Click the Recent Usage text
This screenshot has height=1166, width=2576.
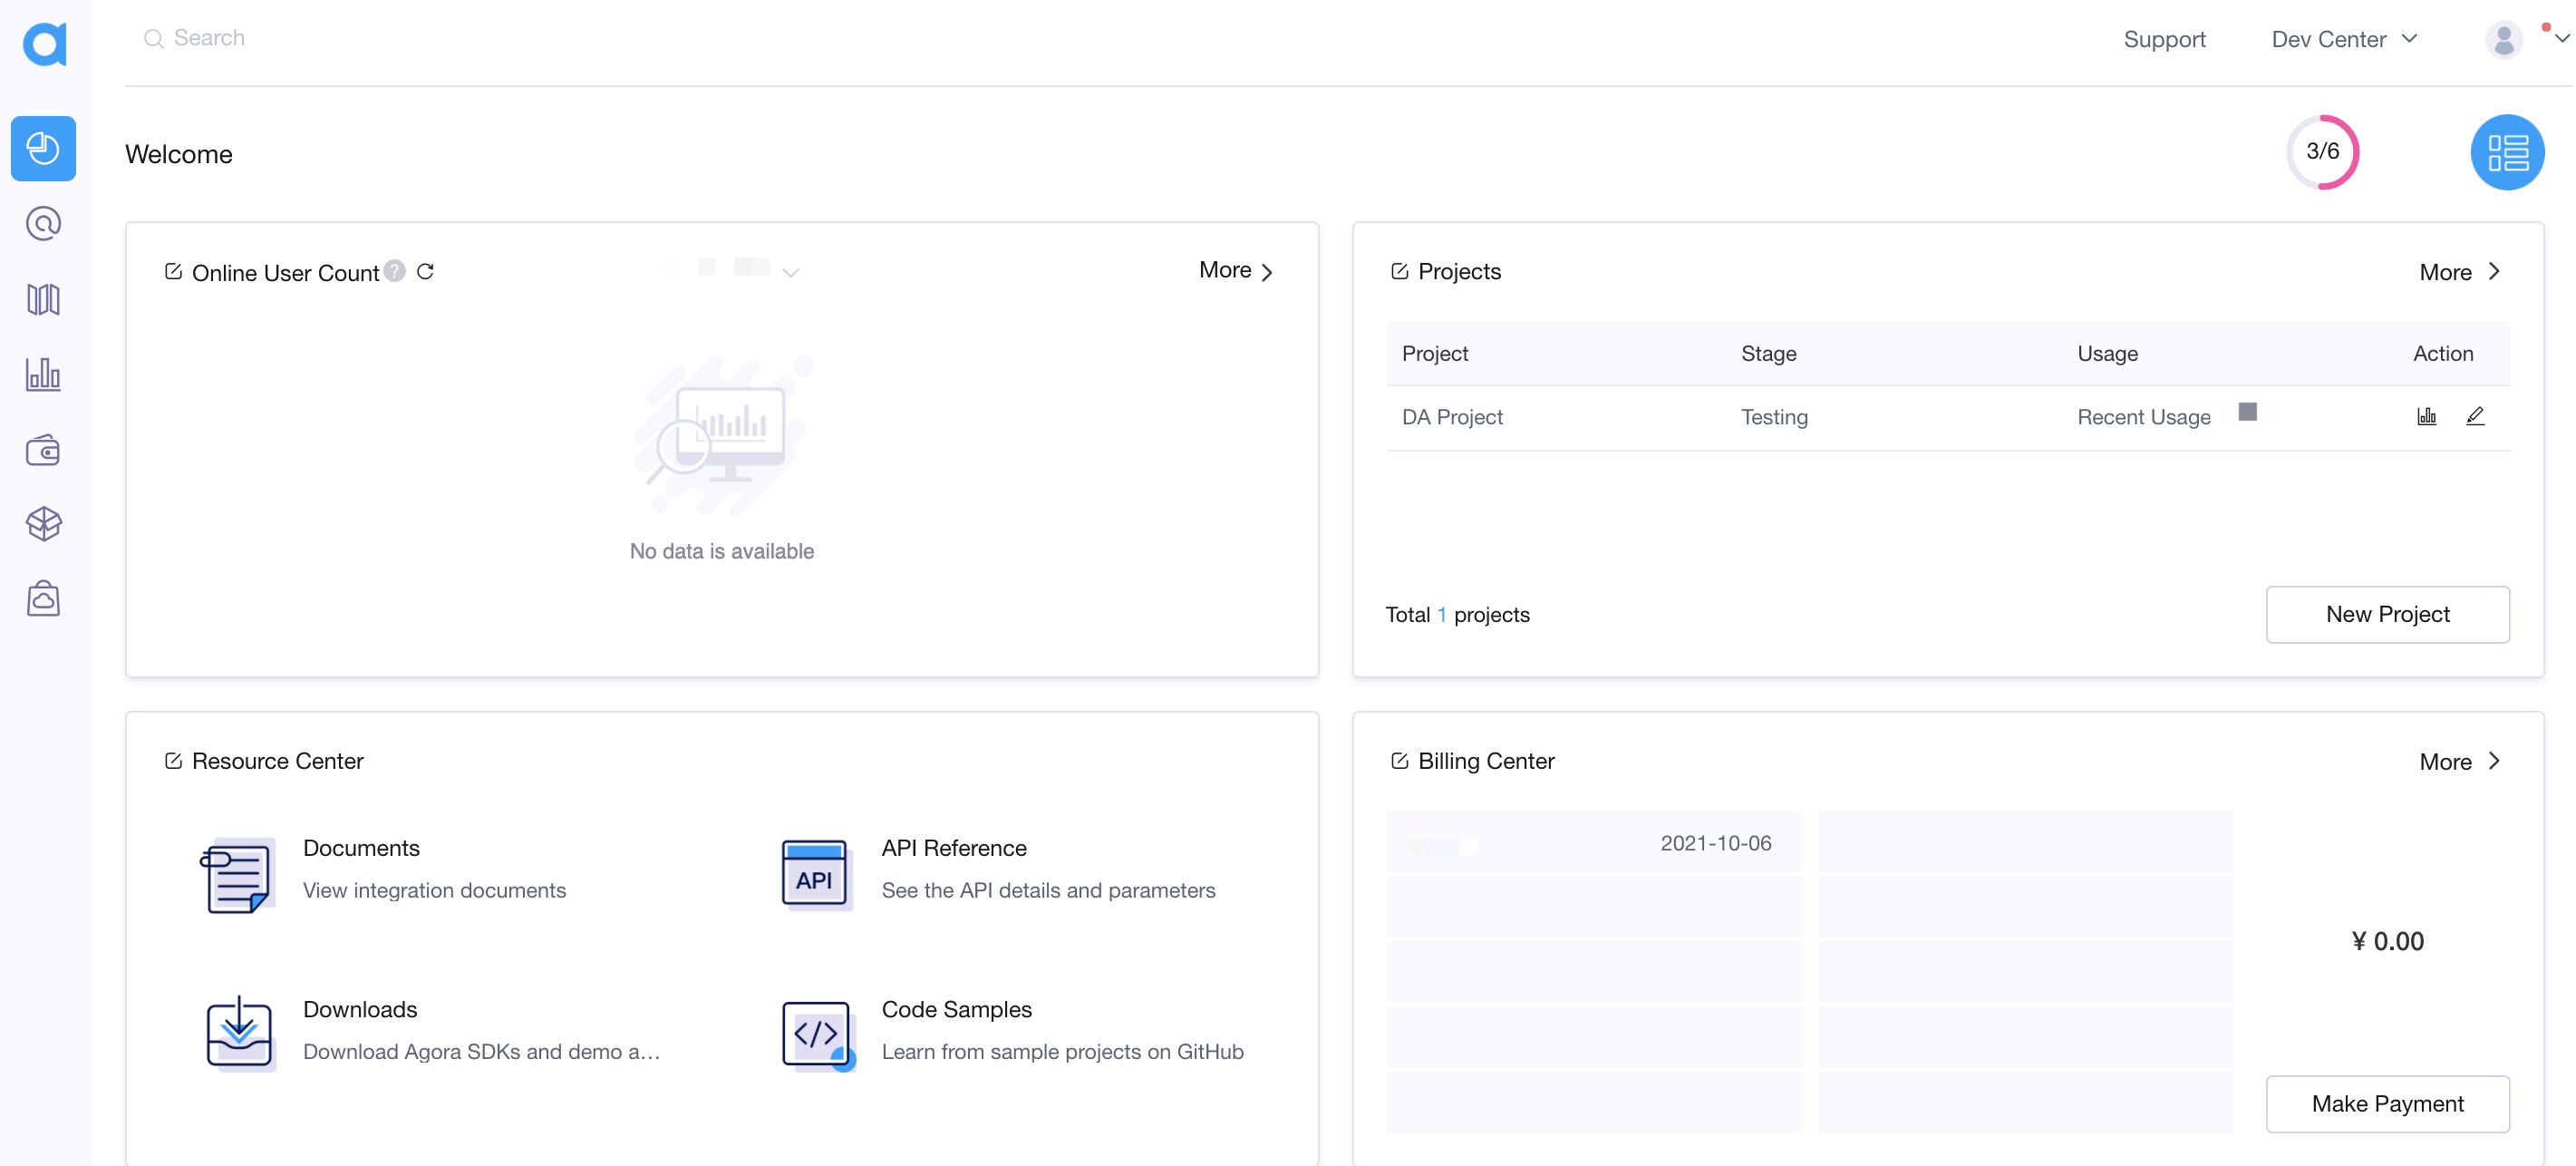(2143, 417)
